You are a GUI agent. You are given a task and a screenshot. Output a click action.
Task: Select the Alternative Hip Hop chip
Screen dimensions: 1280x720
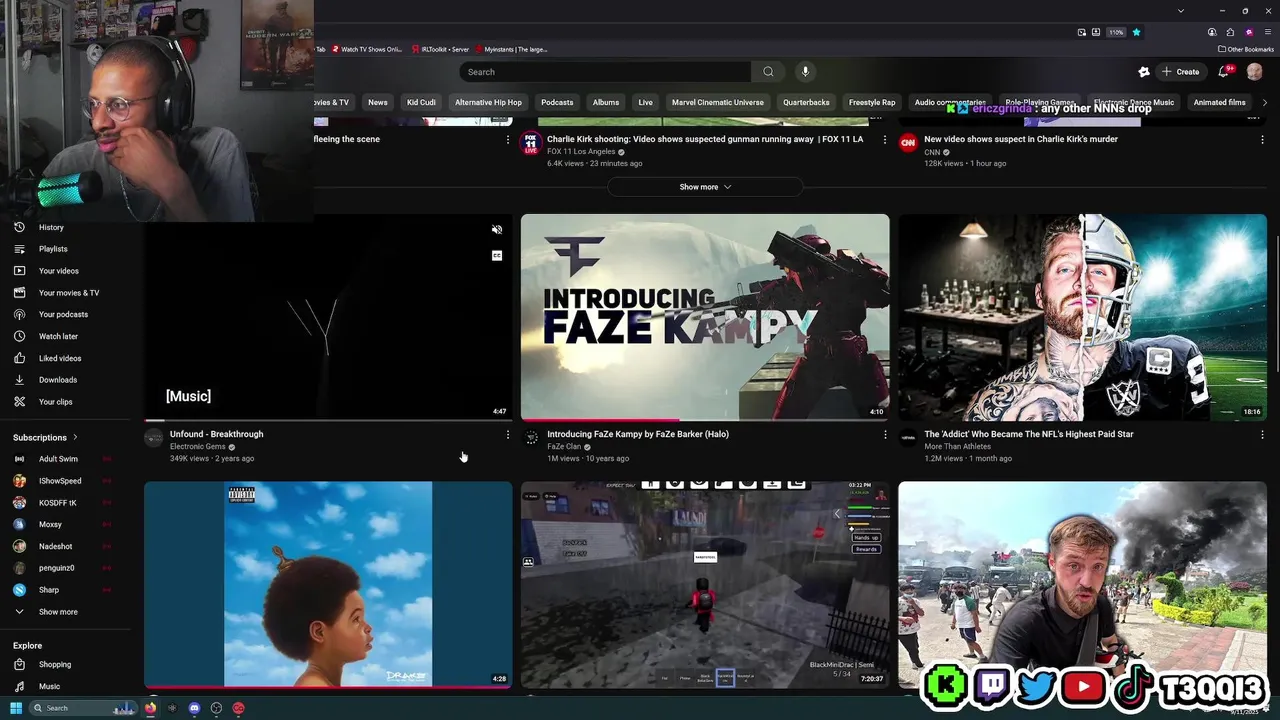tap(488, 102)
